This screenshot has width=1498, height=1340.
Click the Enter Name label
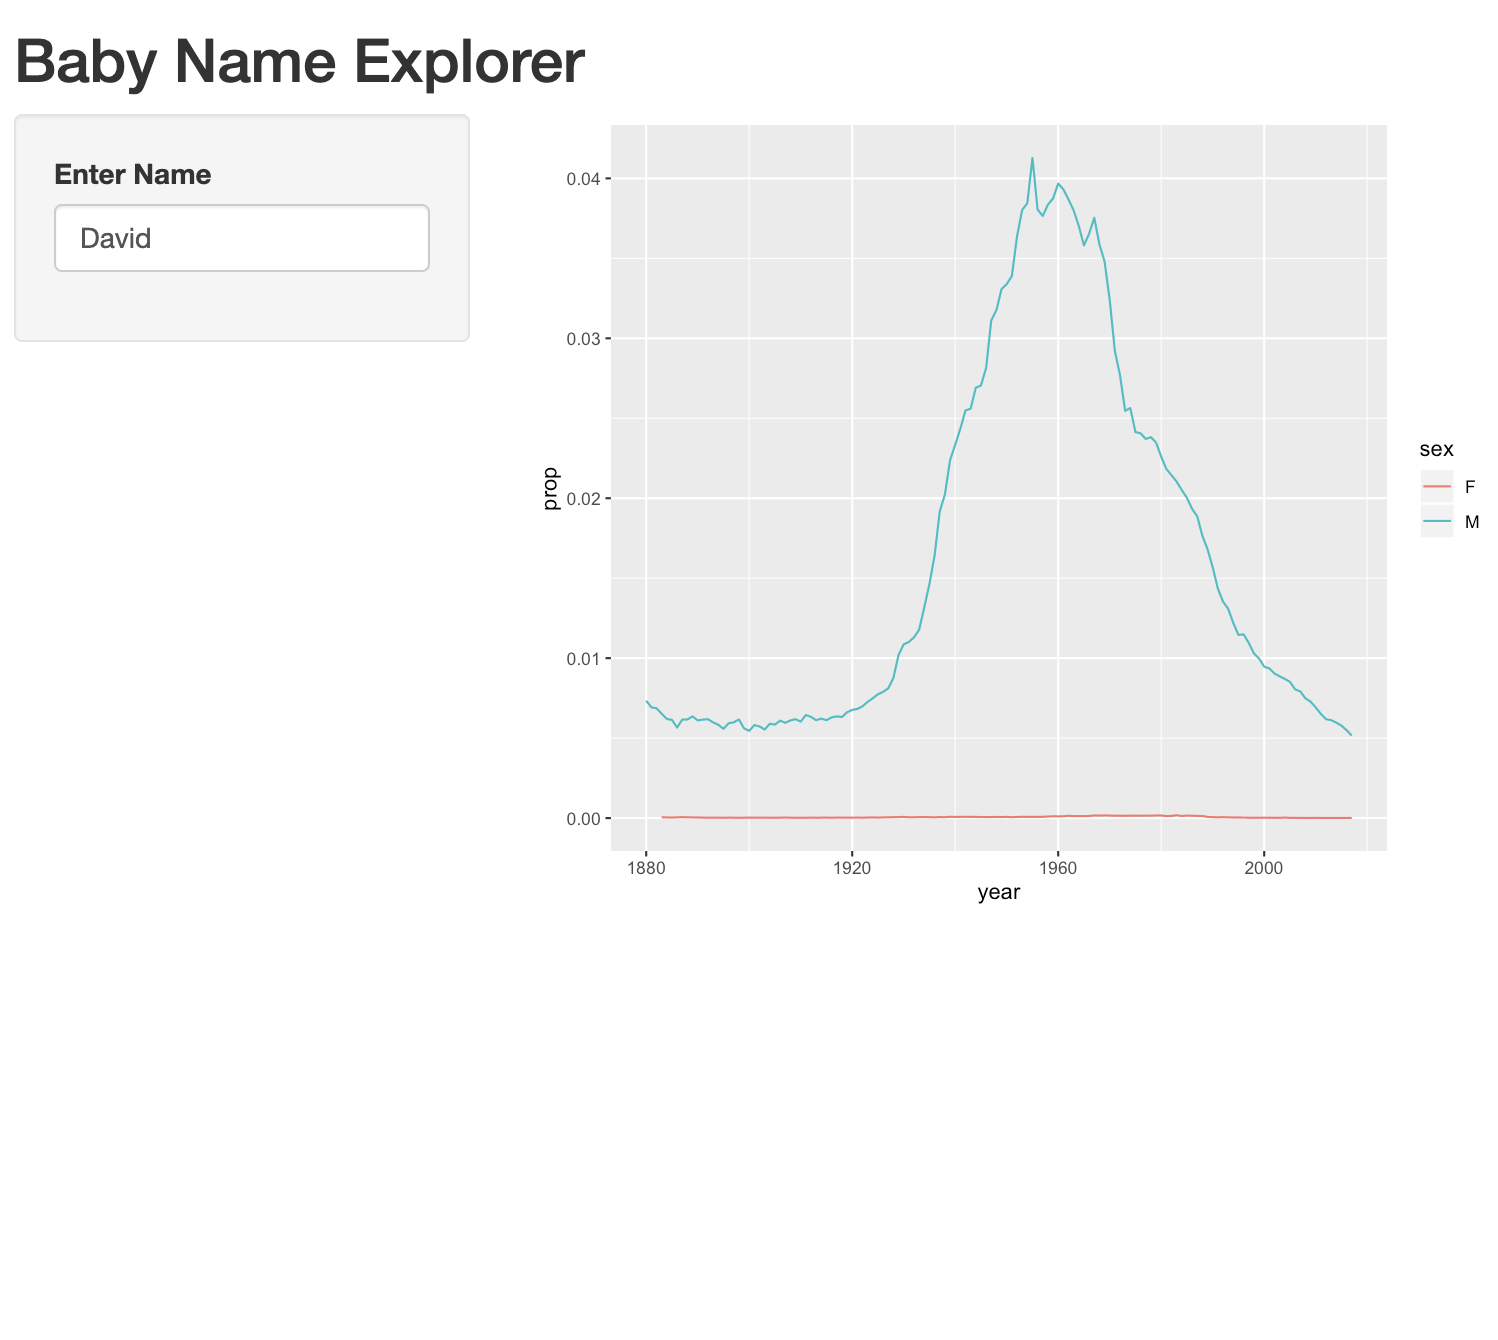(133, 175)
